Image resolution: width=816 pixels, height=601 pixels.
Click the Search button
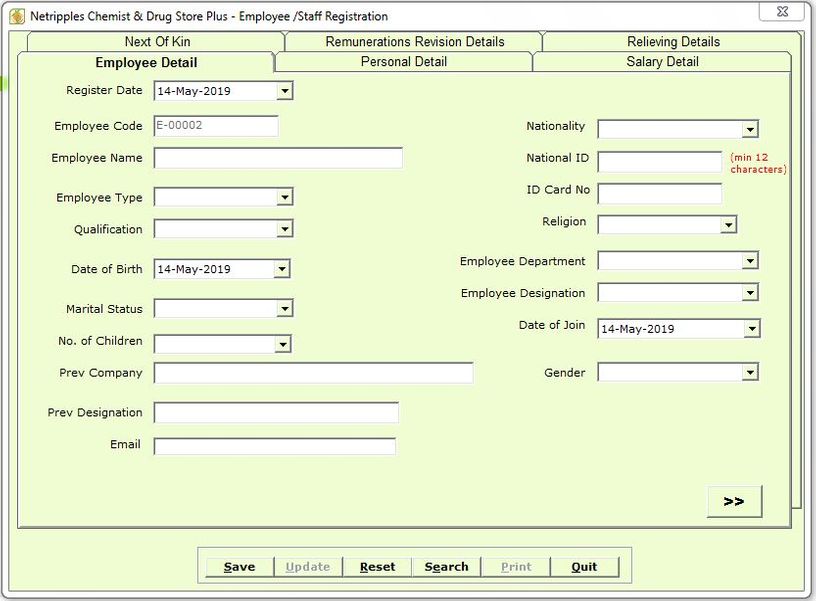446,567
